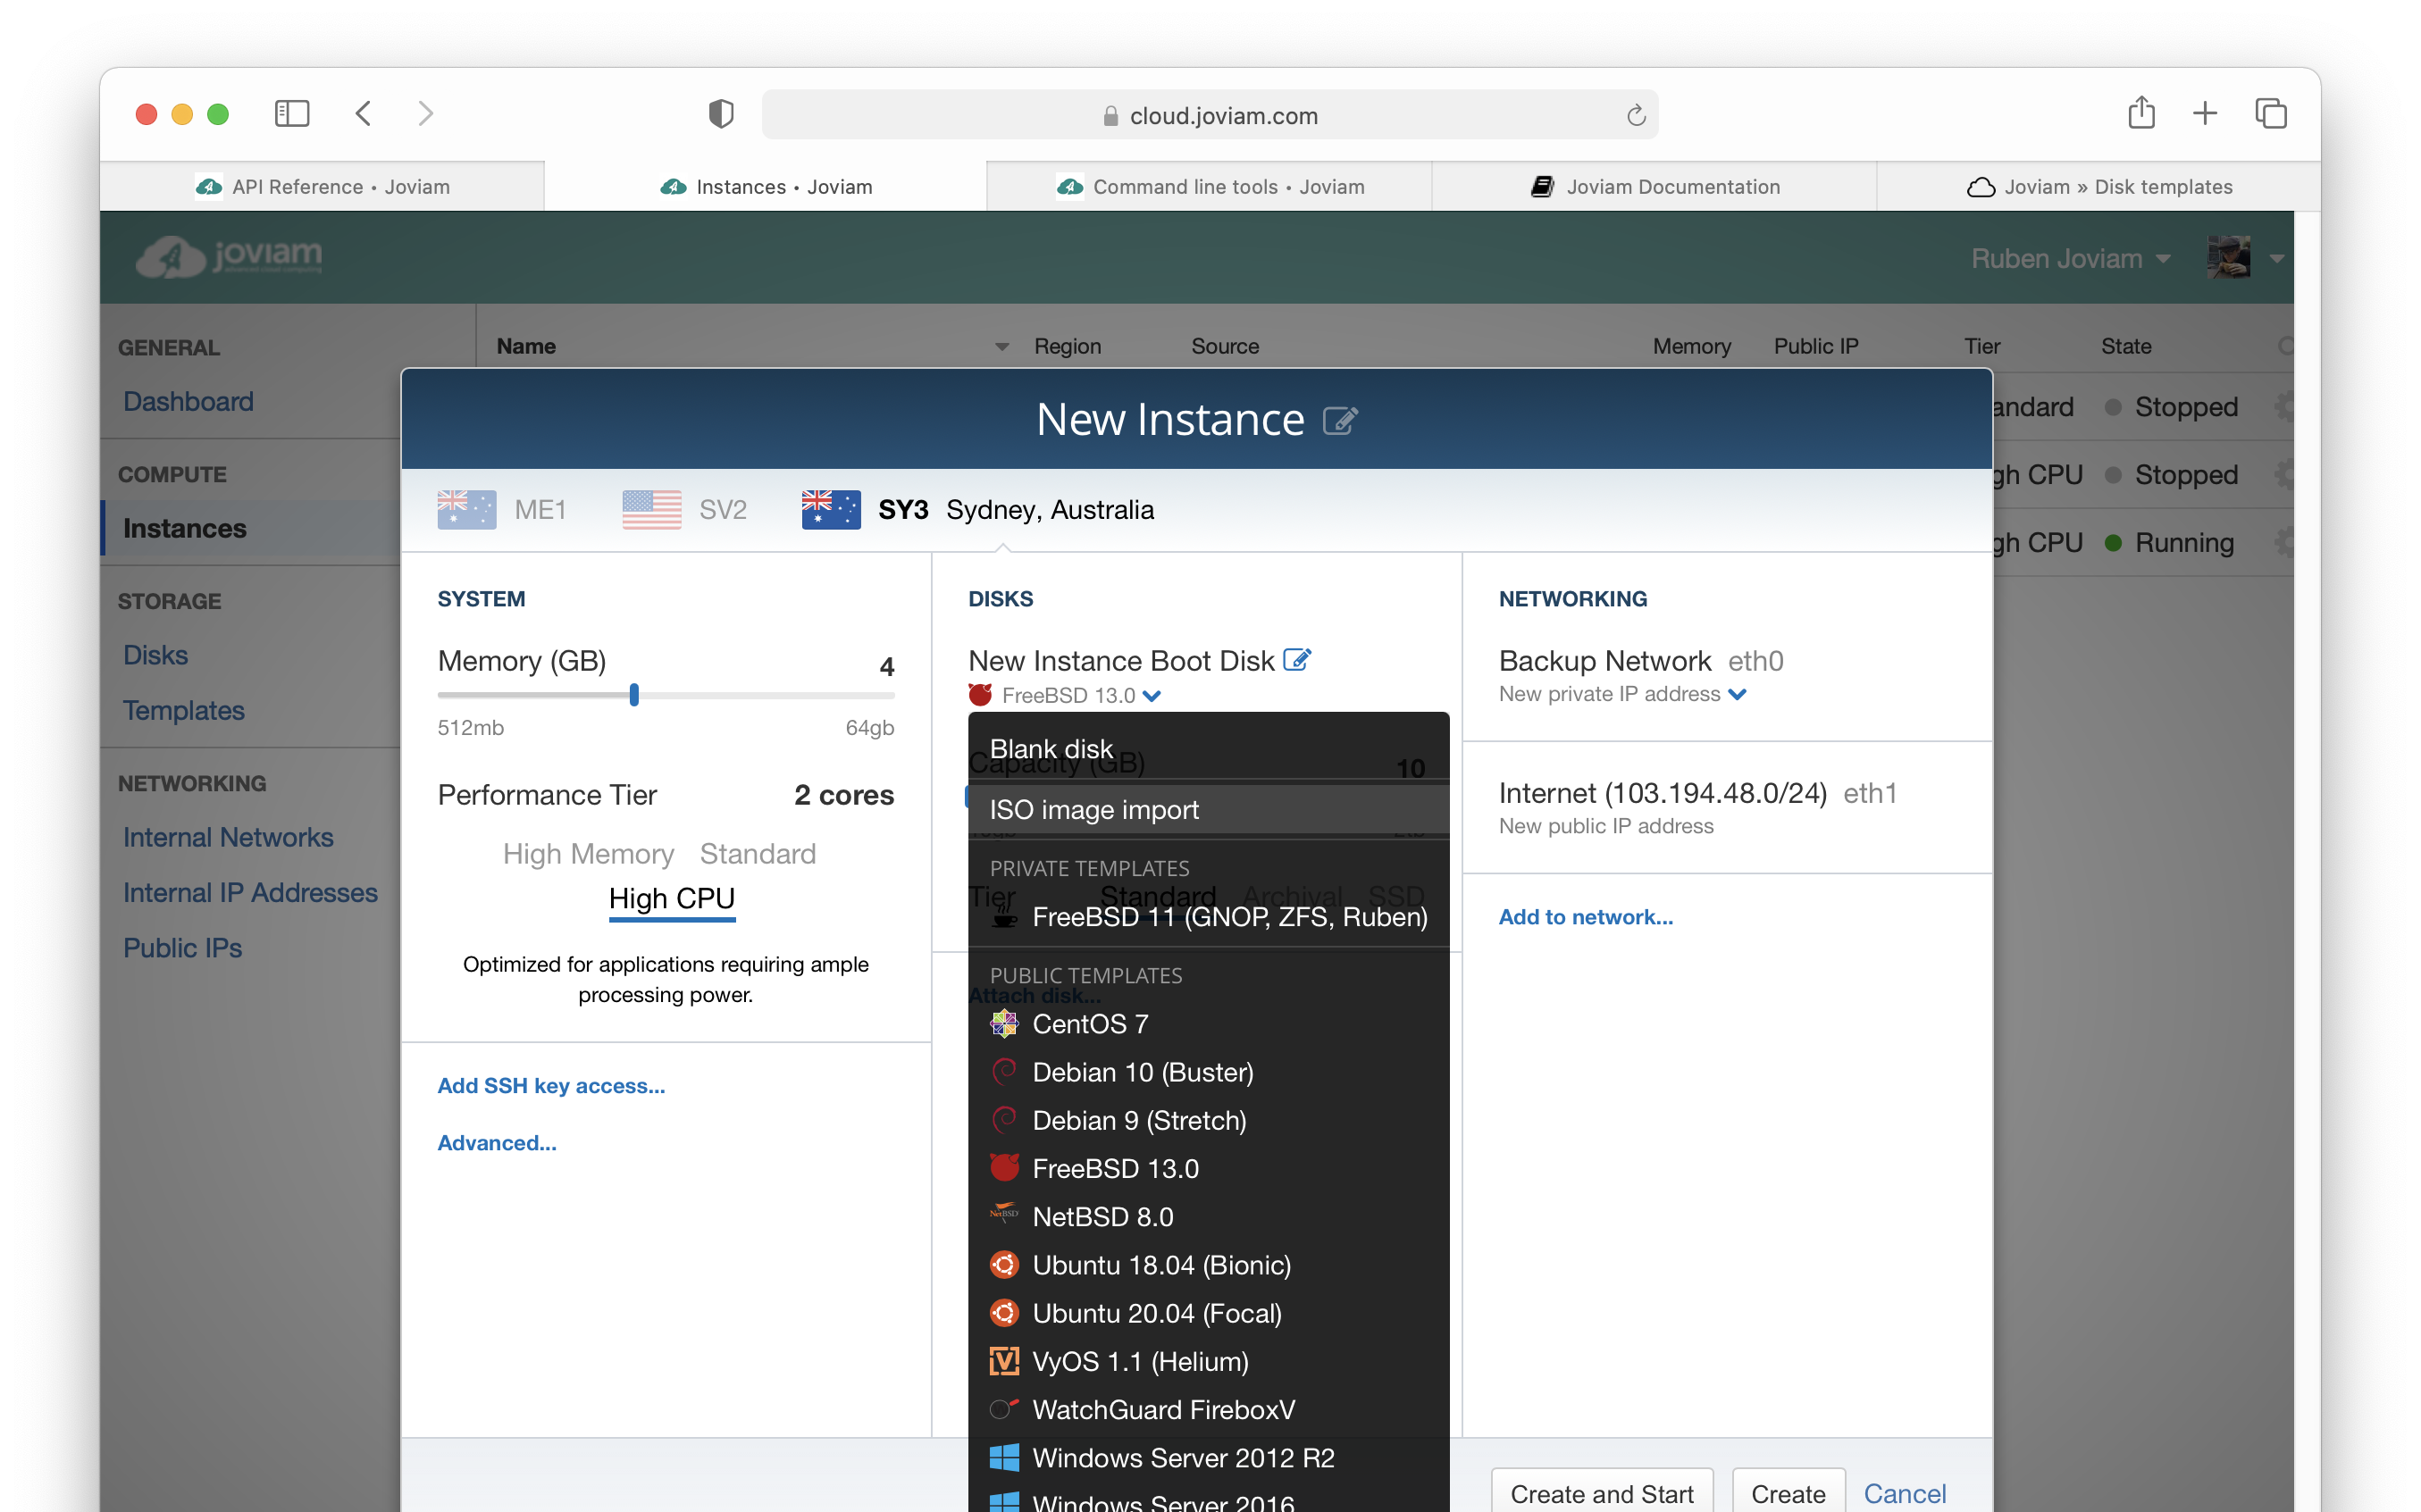The width and height of the screenshot is (2421, 1512).
Task: Switch to Command line tools tab
Action: pos(1209,187)
